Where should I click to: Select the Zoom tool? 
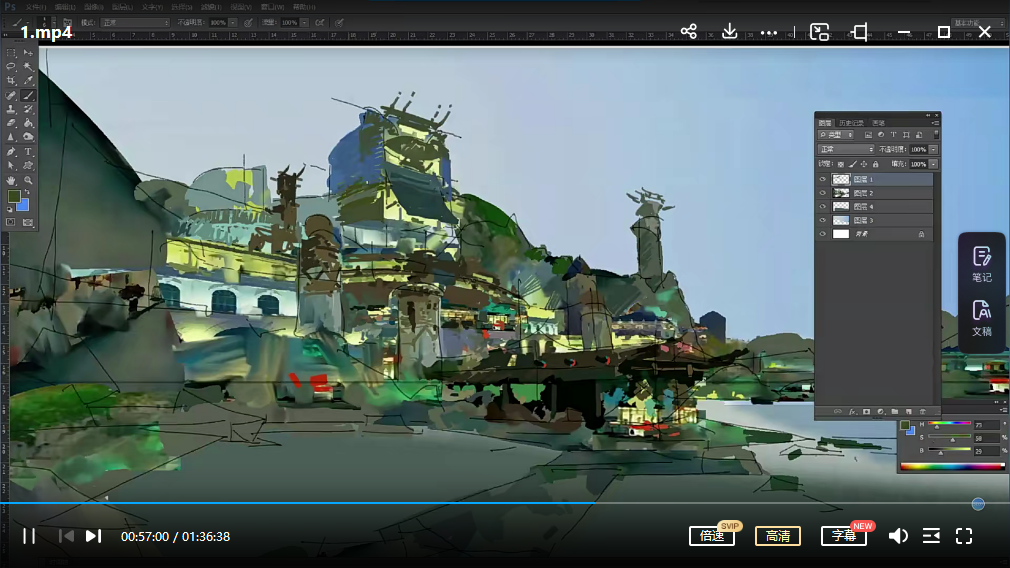28,180
